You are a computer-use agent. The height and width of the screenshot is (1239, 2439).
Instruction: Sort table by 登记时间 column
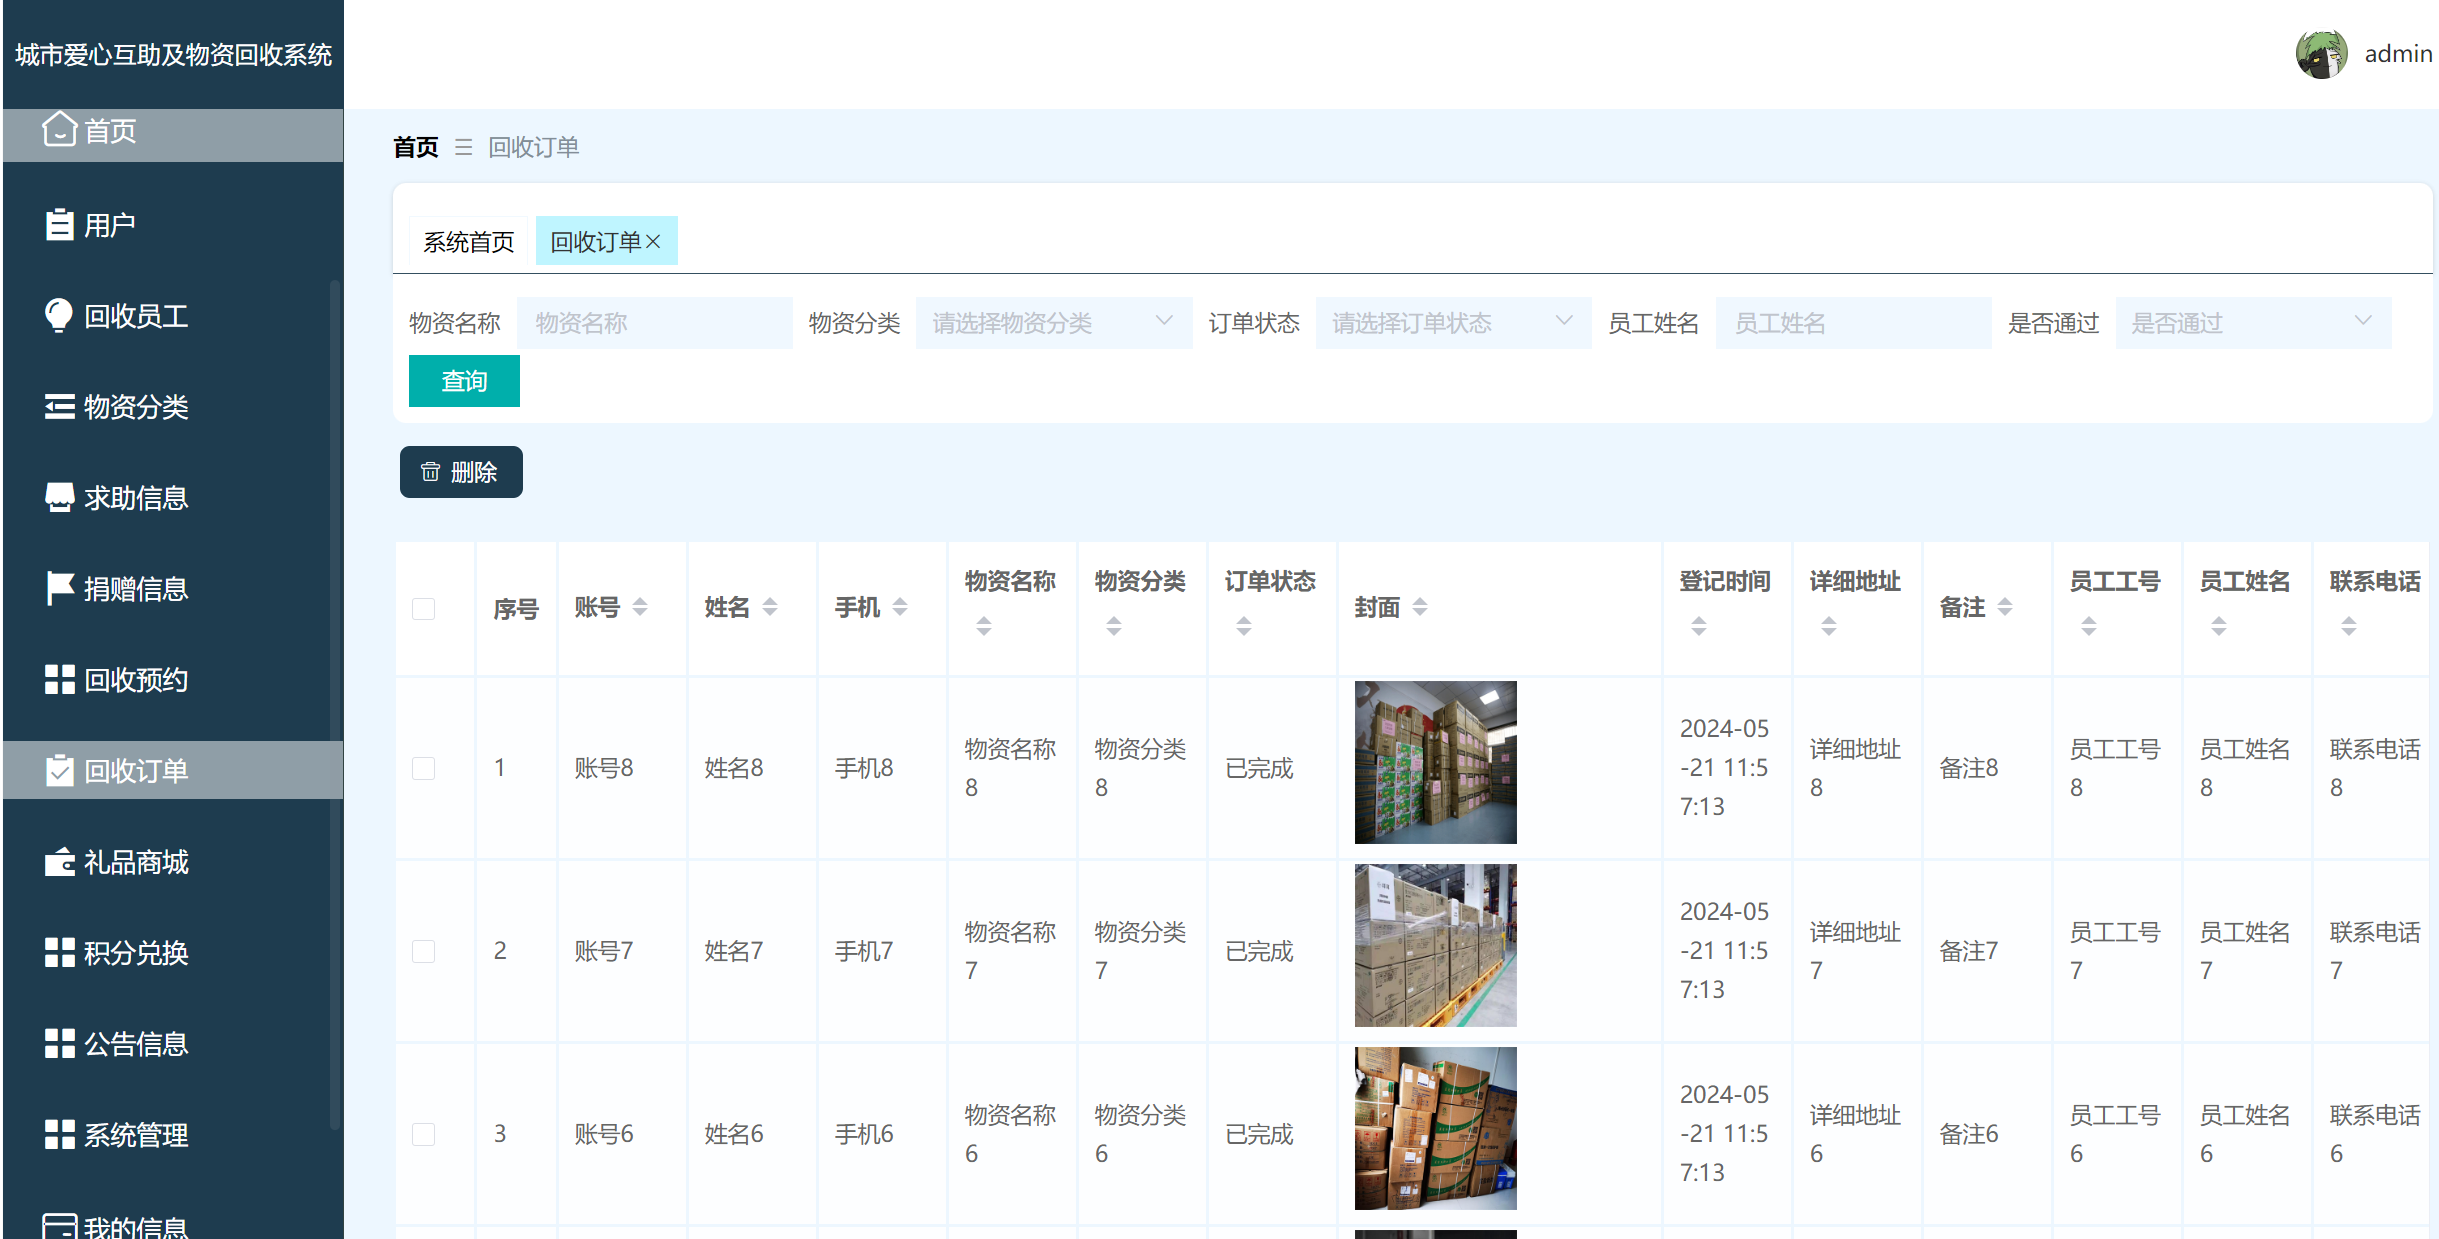(1699, 625)
